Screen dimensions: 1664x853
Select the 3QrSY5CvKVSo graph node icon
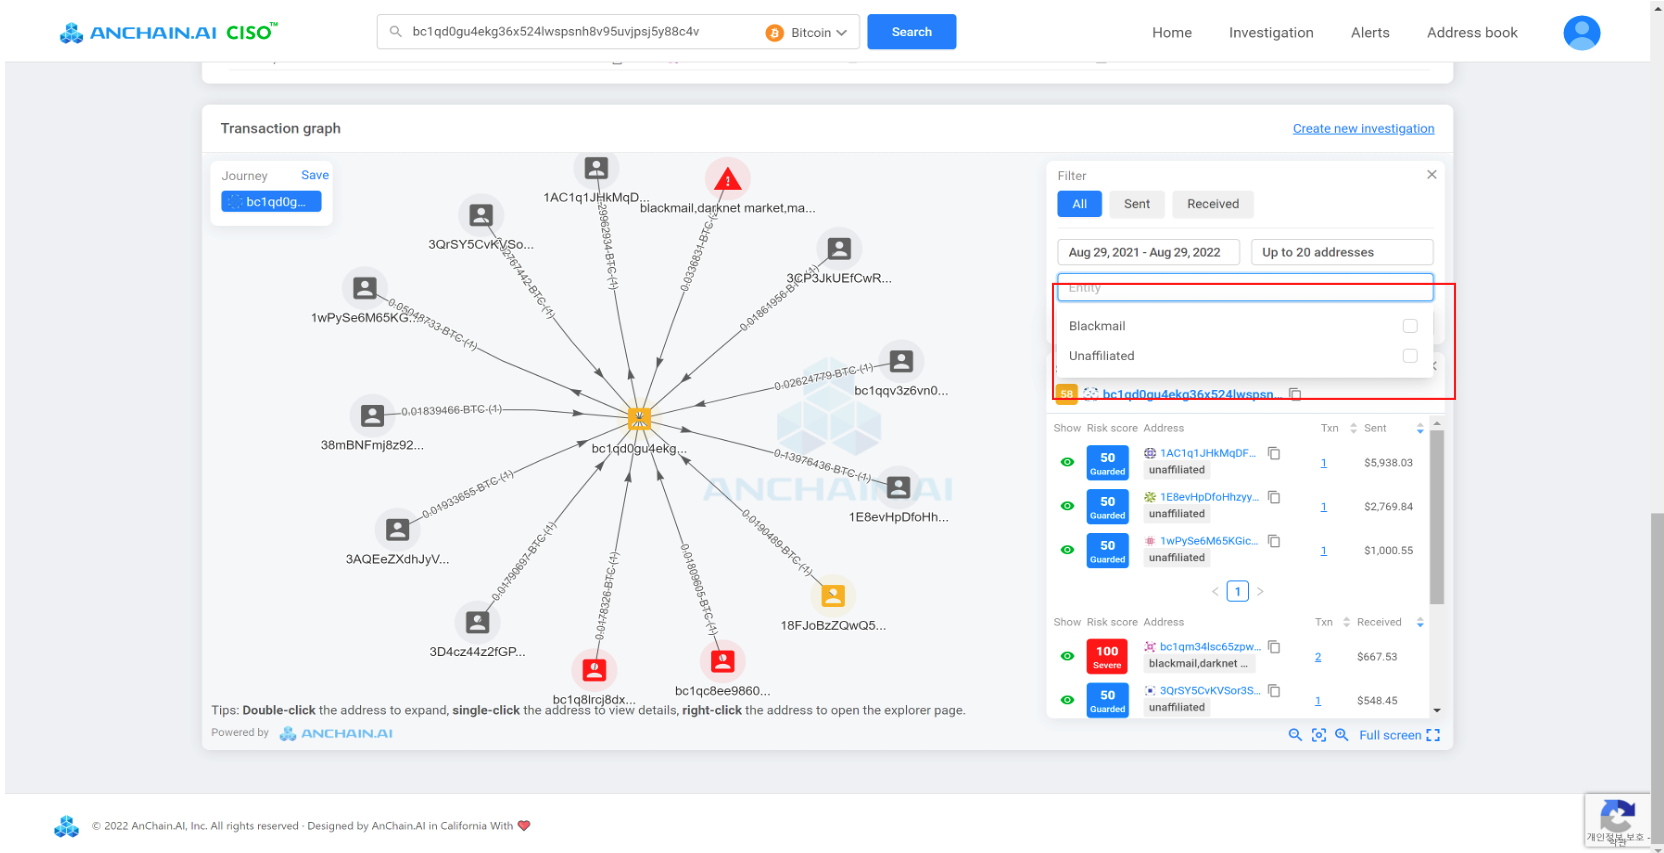pos(481,215)
